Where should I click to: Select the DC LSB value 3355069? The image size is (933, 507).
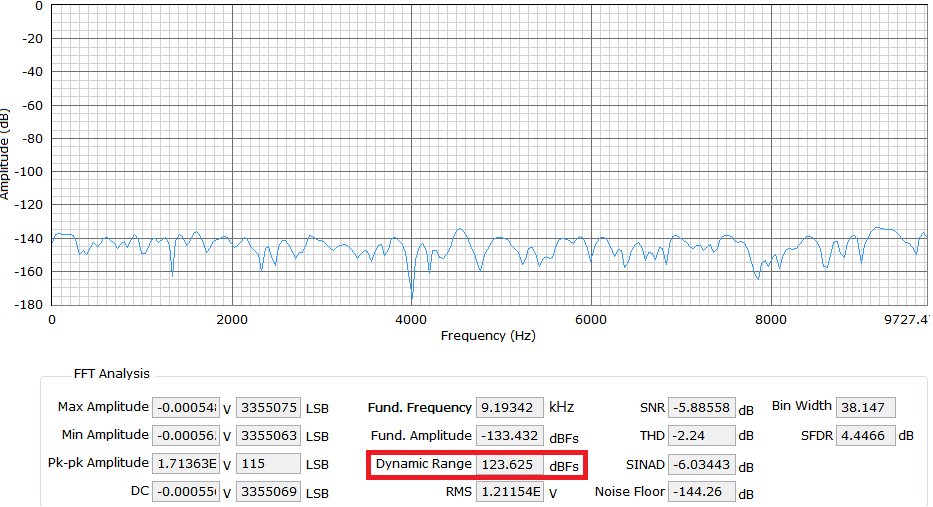coord(267,492)
